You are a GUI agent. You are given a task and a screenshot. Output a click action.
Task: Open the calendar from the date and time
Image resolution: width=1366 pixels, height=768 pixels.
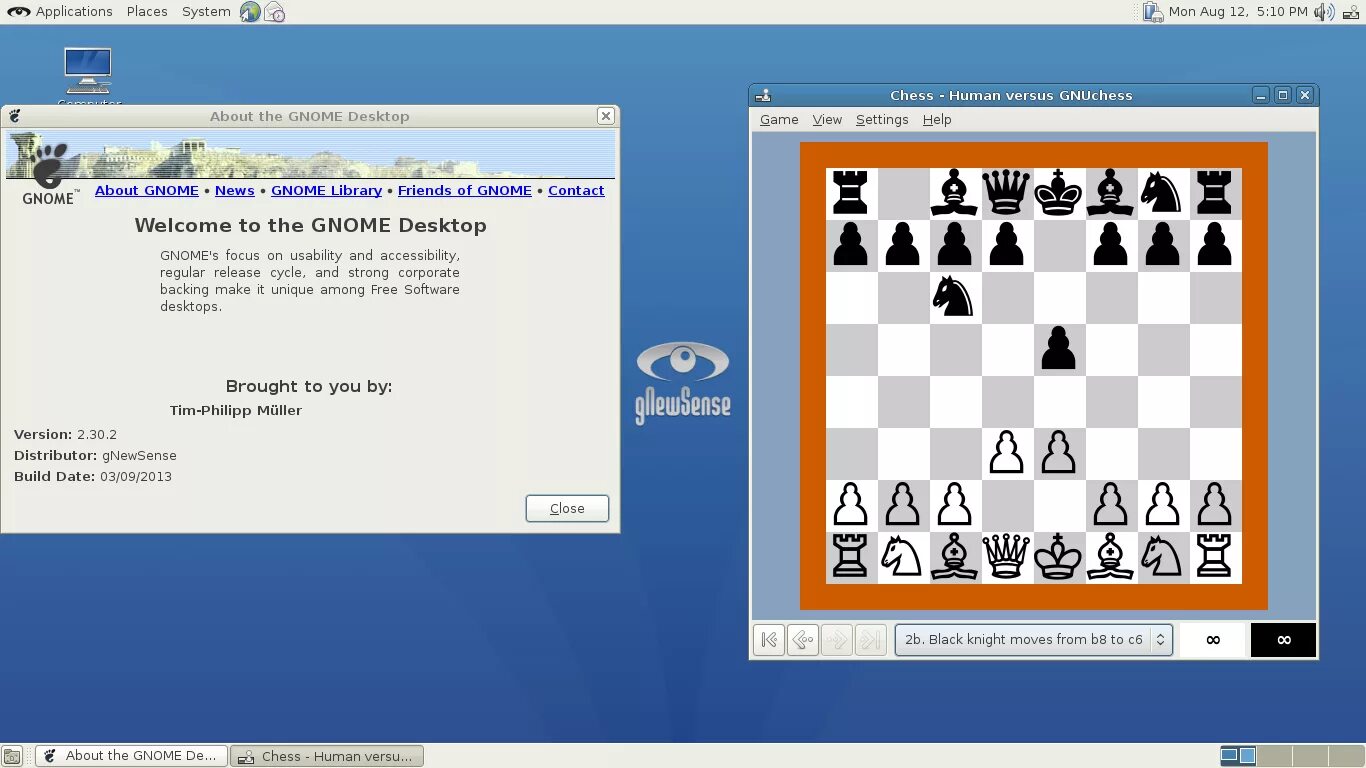pyautogui.click(x=1238, y=12)
